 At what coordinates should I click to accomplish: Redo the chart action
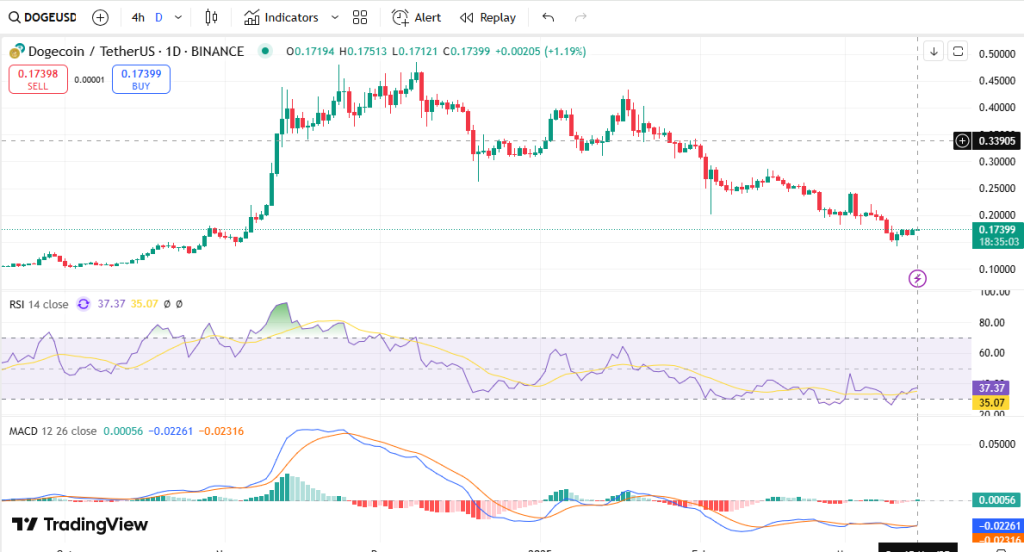tap(581, 18)
